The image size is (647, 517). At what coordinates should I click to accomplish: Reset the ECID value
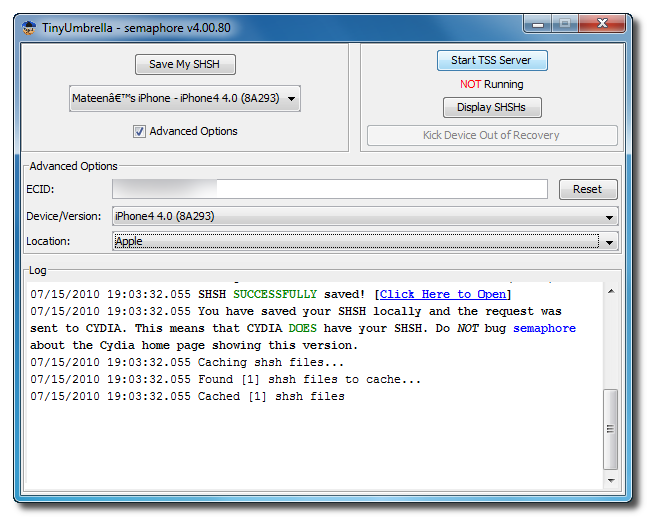[x=588, y=189]
